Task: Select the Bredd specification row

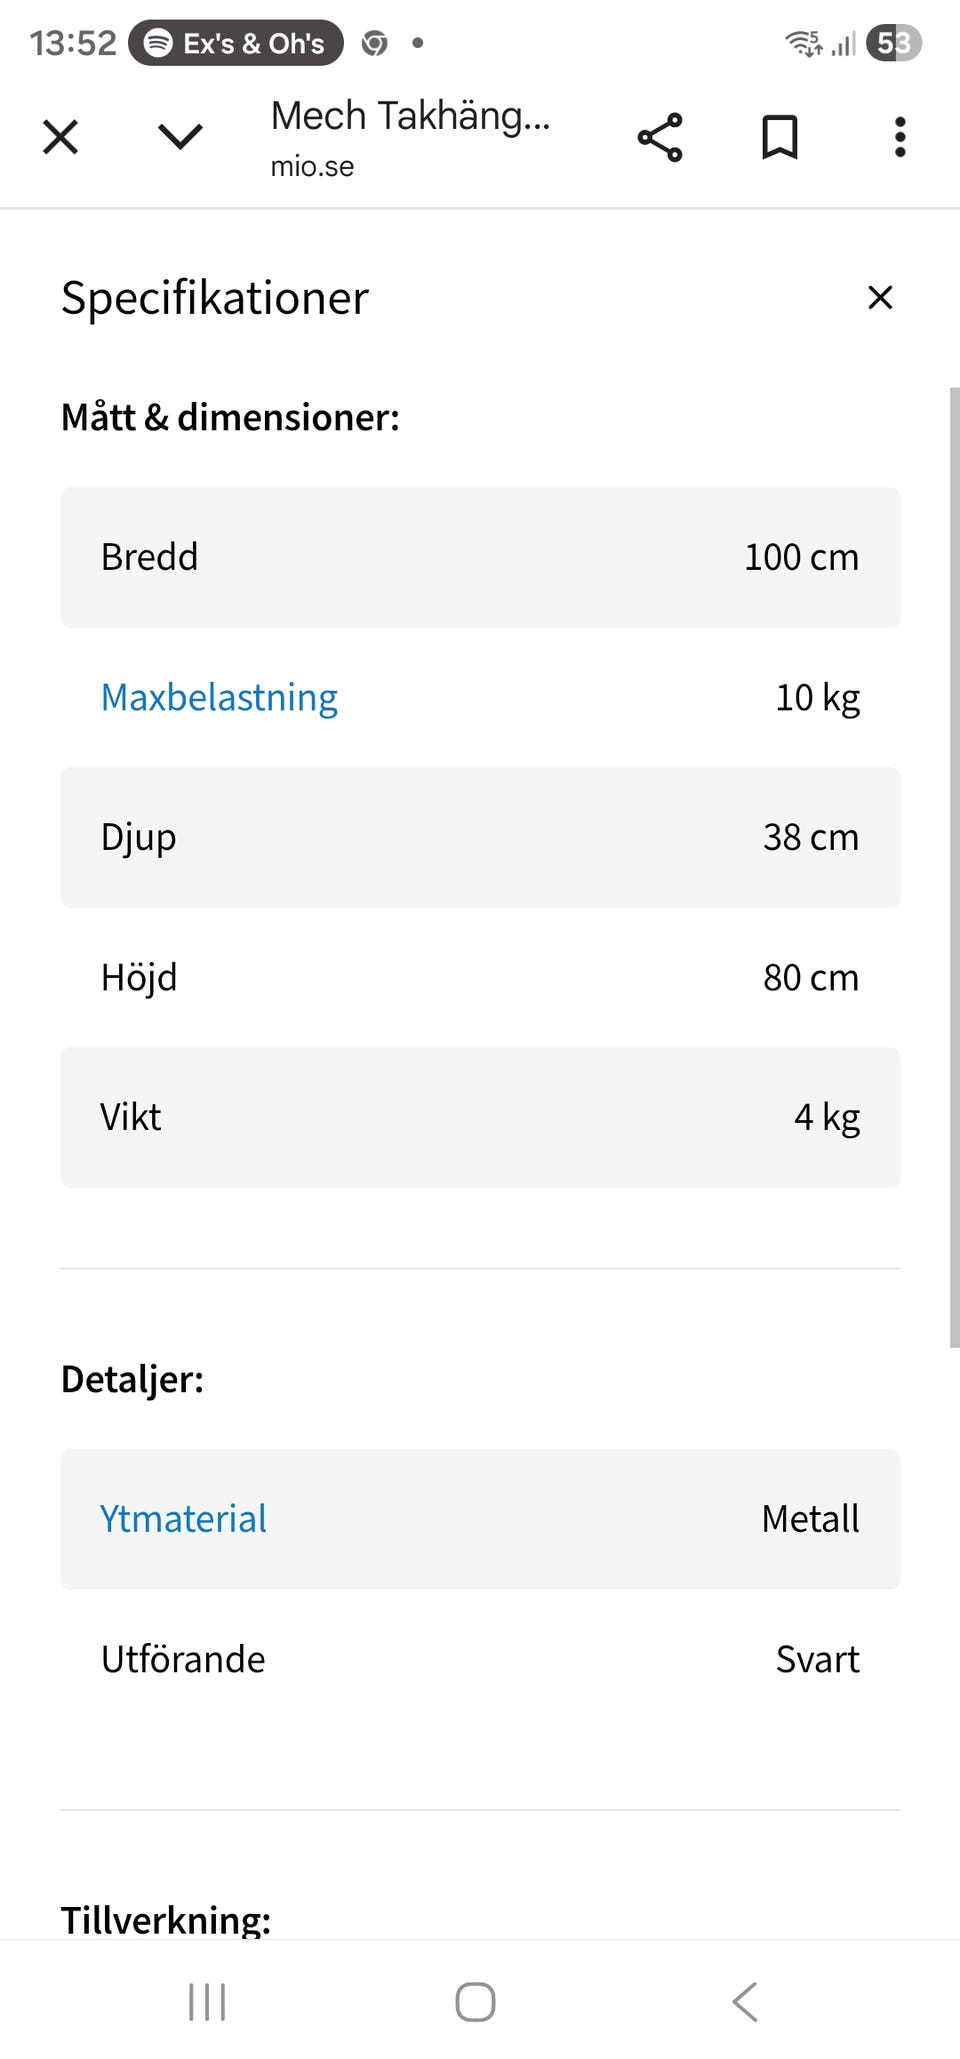Action: 480,557
